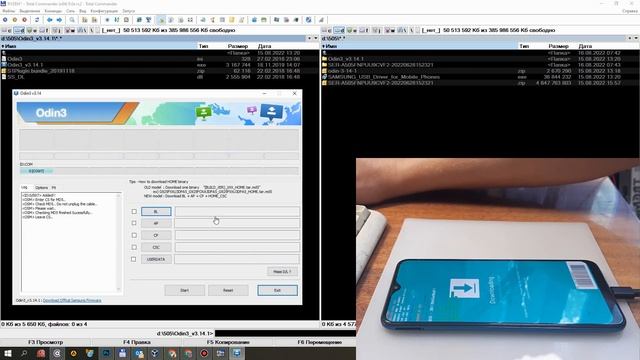Sort left panel by Размер column
This screenshot has height=360, width=640.
pos(238,46)
